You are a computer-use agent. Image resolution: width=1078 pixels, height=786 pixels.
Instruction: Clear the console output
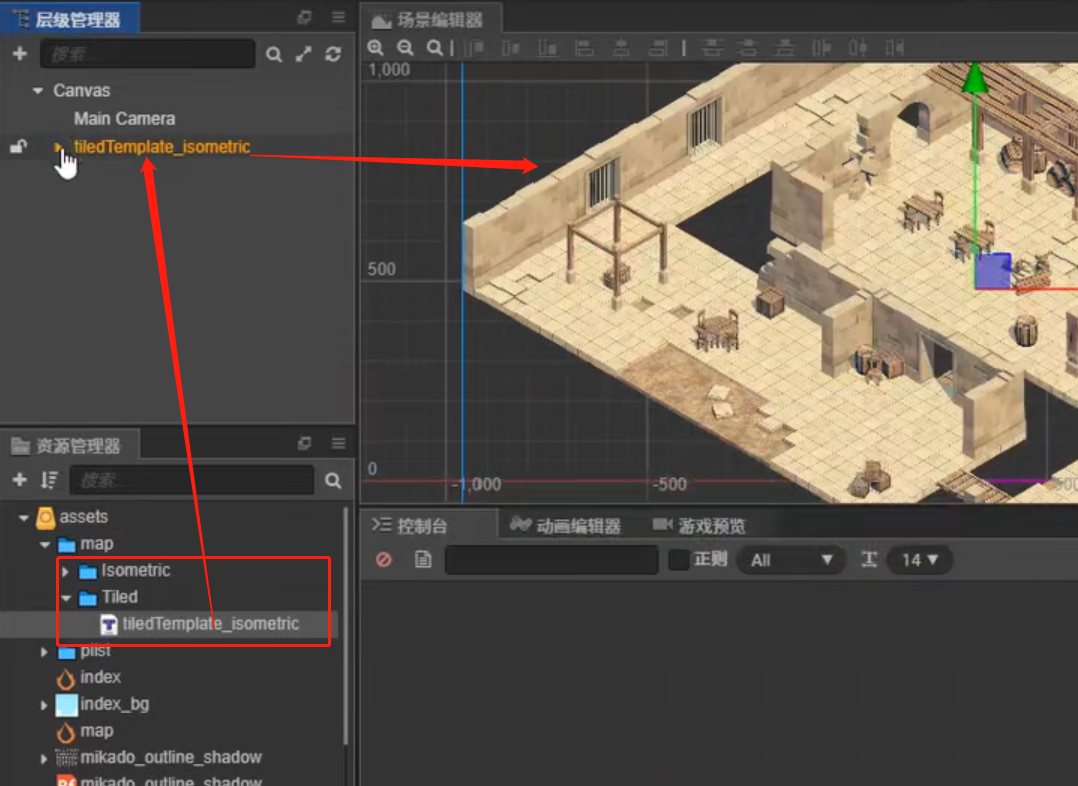pos(384,559)
